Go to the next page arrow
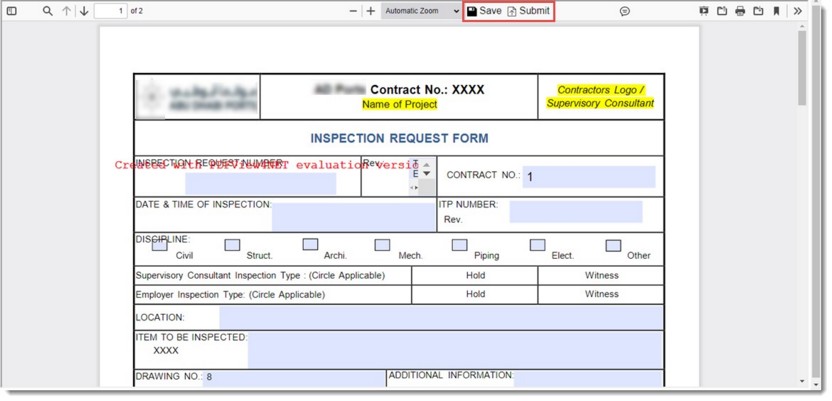Viewport: 832px width, 401px height. (x=84, y=11)
